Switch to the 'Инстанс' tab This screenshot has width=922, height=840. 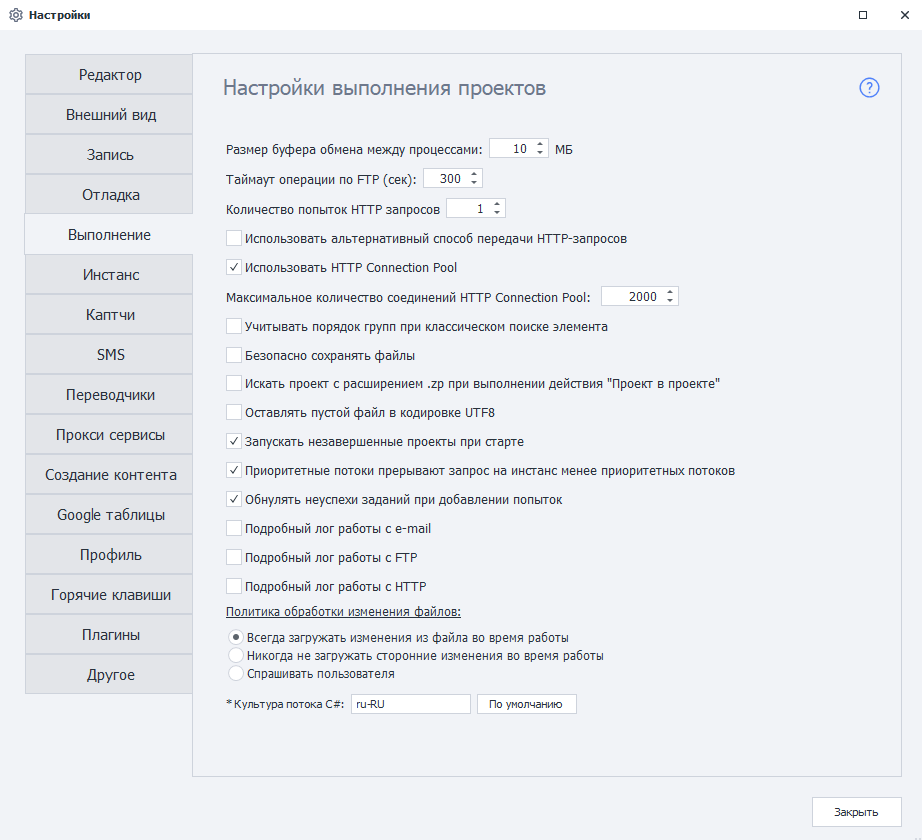110,275
